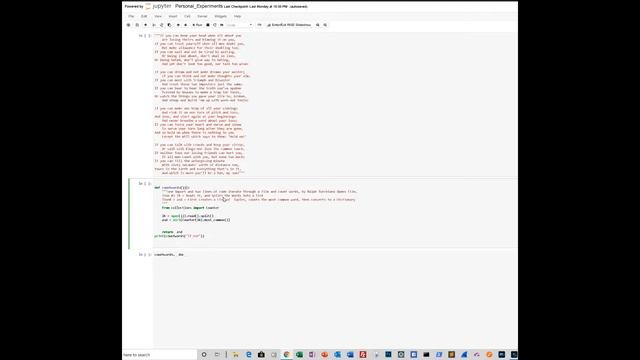Enter/Exit RISE Slideshow button
This screenshot has height=360, width=640.
tap(289, 25)
